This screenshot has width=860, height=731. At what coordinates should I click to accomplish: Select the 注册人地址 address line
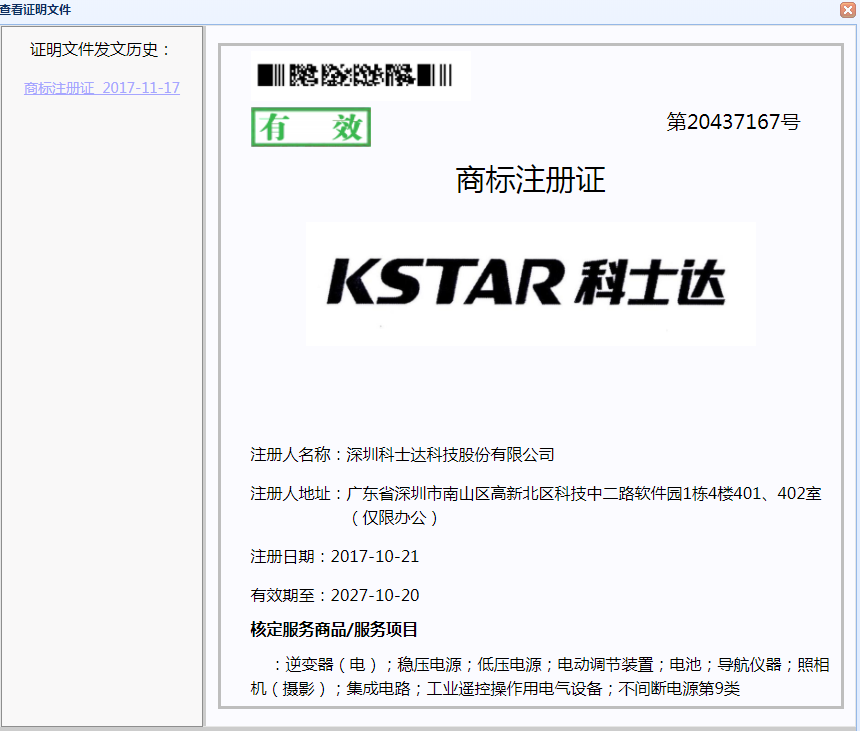pos(536,494)
